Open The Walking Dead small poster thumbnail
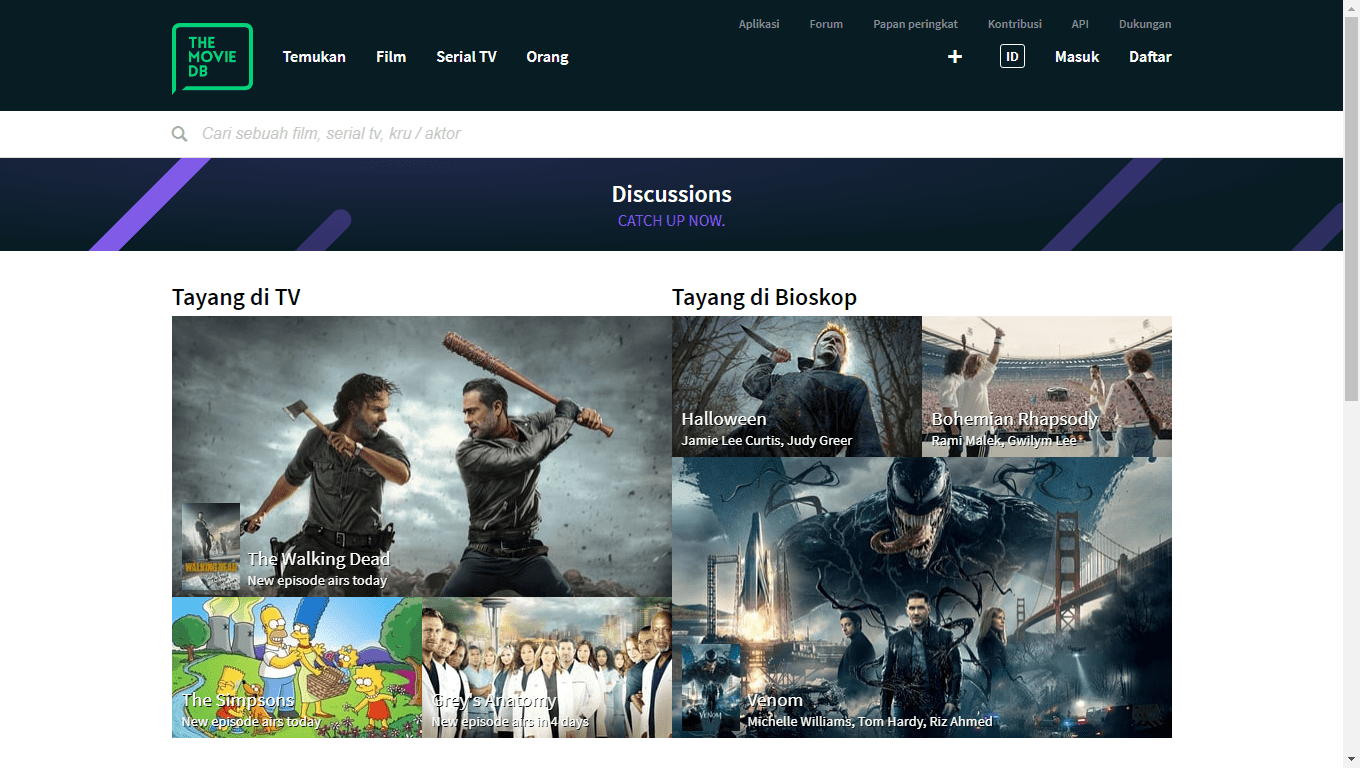The width and height of the screenshot is (1360, 768). [x=211, y=546]
